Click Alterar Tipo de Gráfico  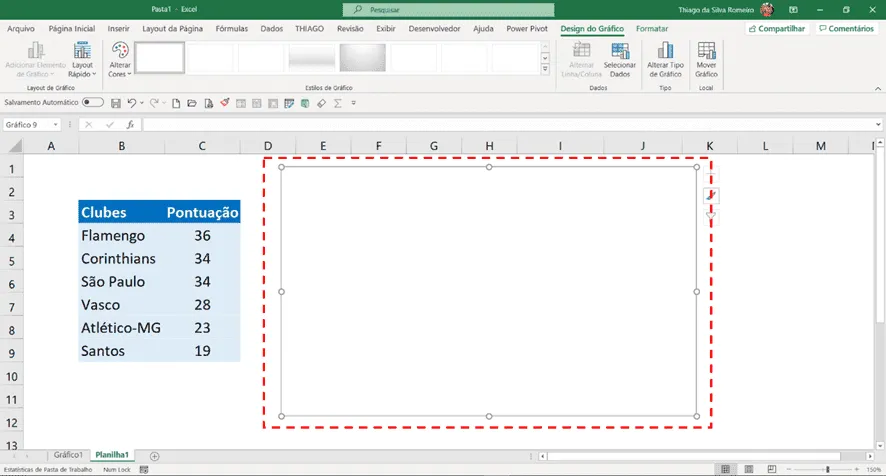pos(665,59)
